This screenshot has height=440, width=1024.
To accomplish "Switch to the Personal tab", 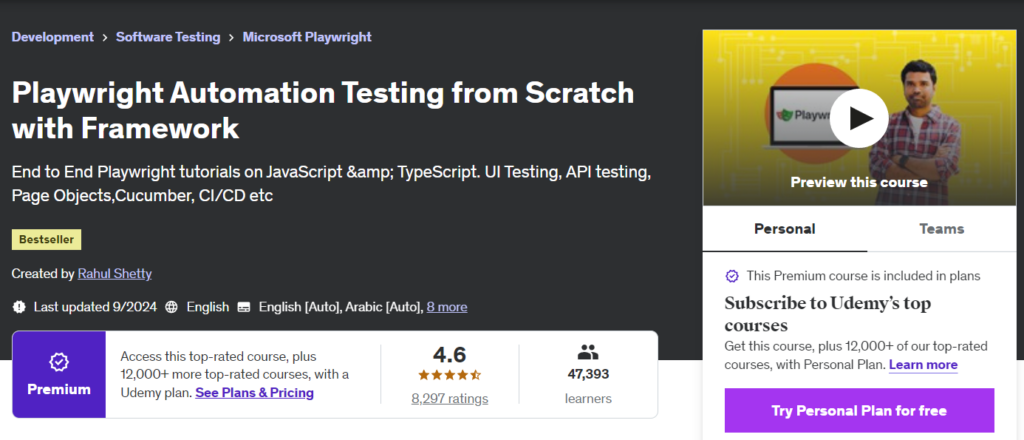I will click(x=785, y=229).
